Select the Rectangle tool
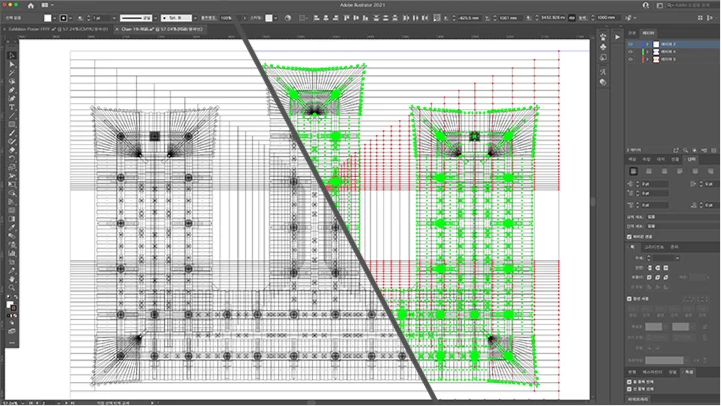Image resolution: width=721 pixels, height=406 pixels. pyautogui.click(x=12, y=125)
